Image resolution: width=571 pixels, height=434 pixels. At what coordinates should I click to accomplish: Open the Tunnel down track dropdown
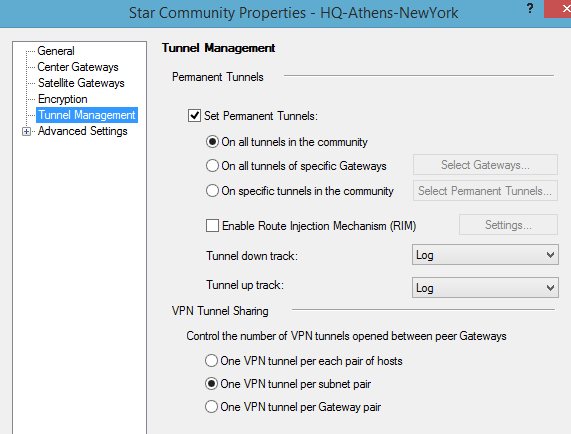[485, 255]
